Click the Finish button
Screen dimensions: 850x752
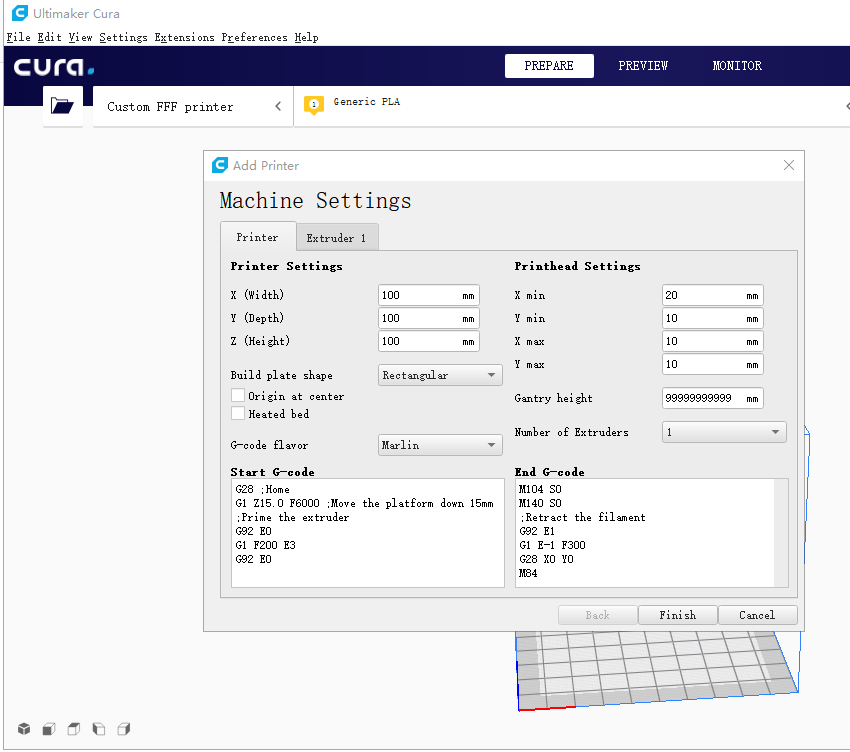678,615
